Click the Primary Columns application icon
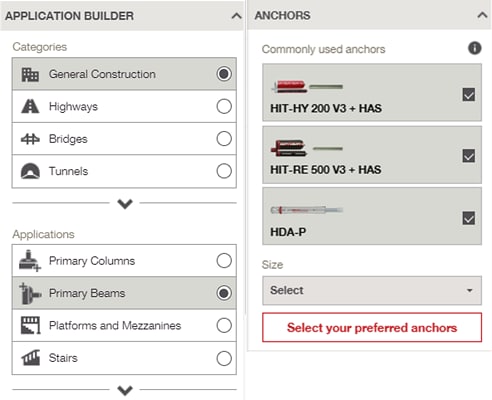The image size is (492, 400). tap(30, 261)
